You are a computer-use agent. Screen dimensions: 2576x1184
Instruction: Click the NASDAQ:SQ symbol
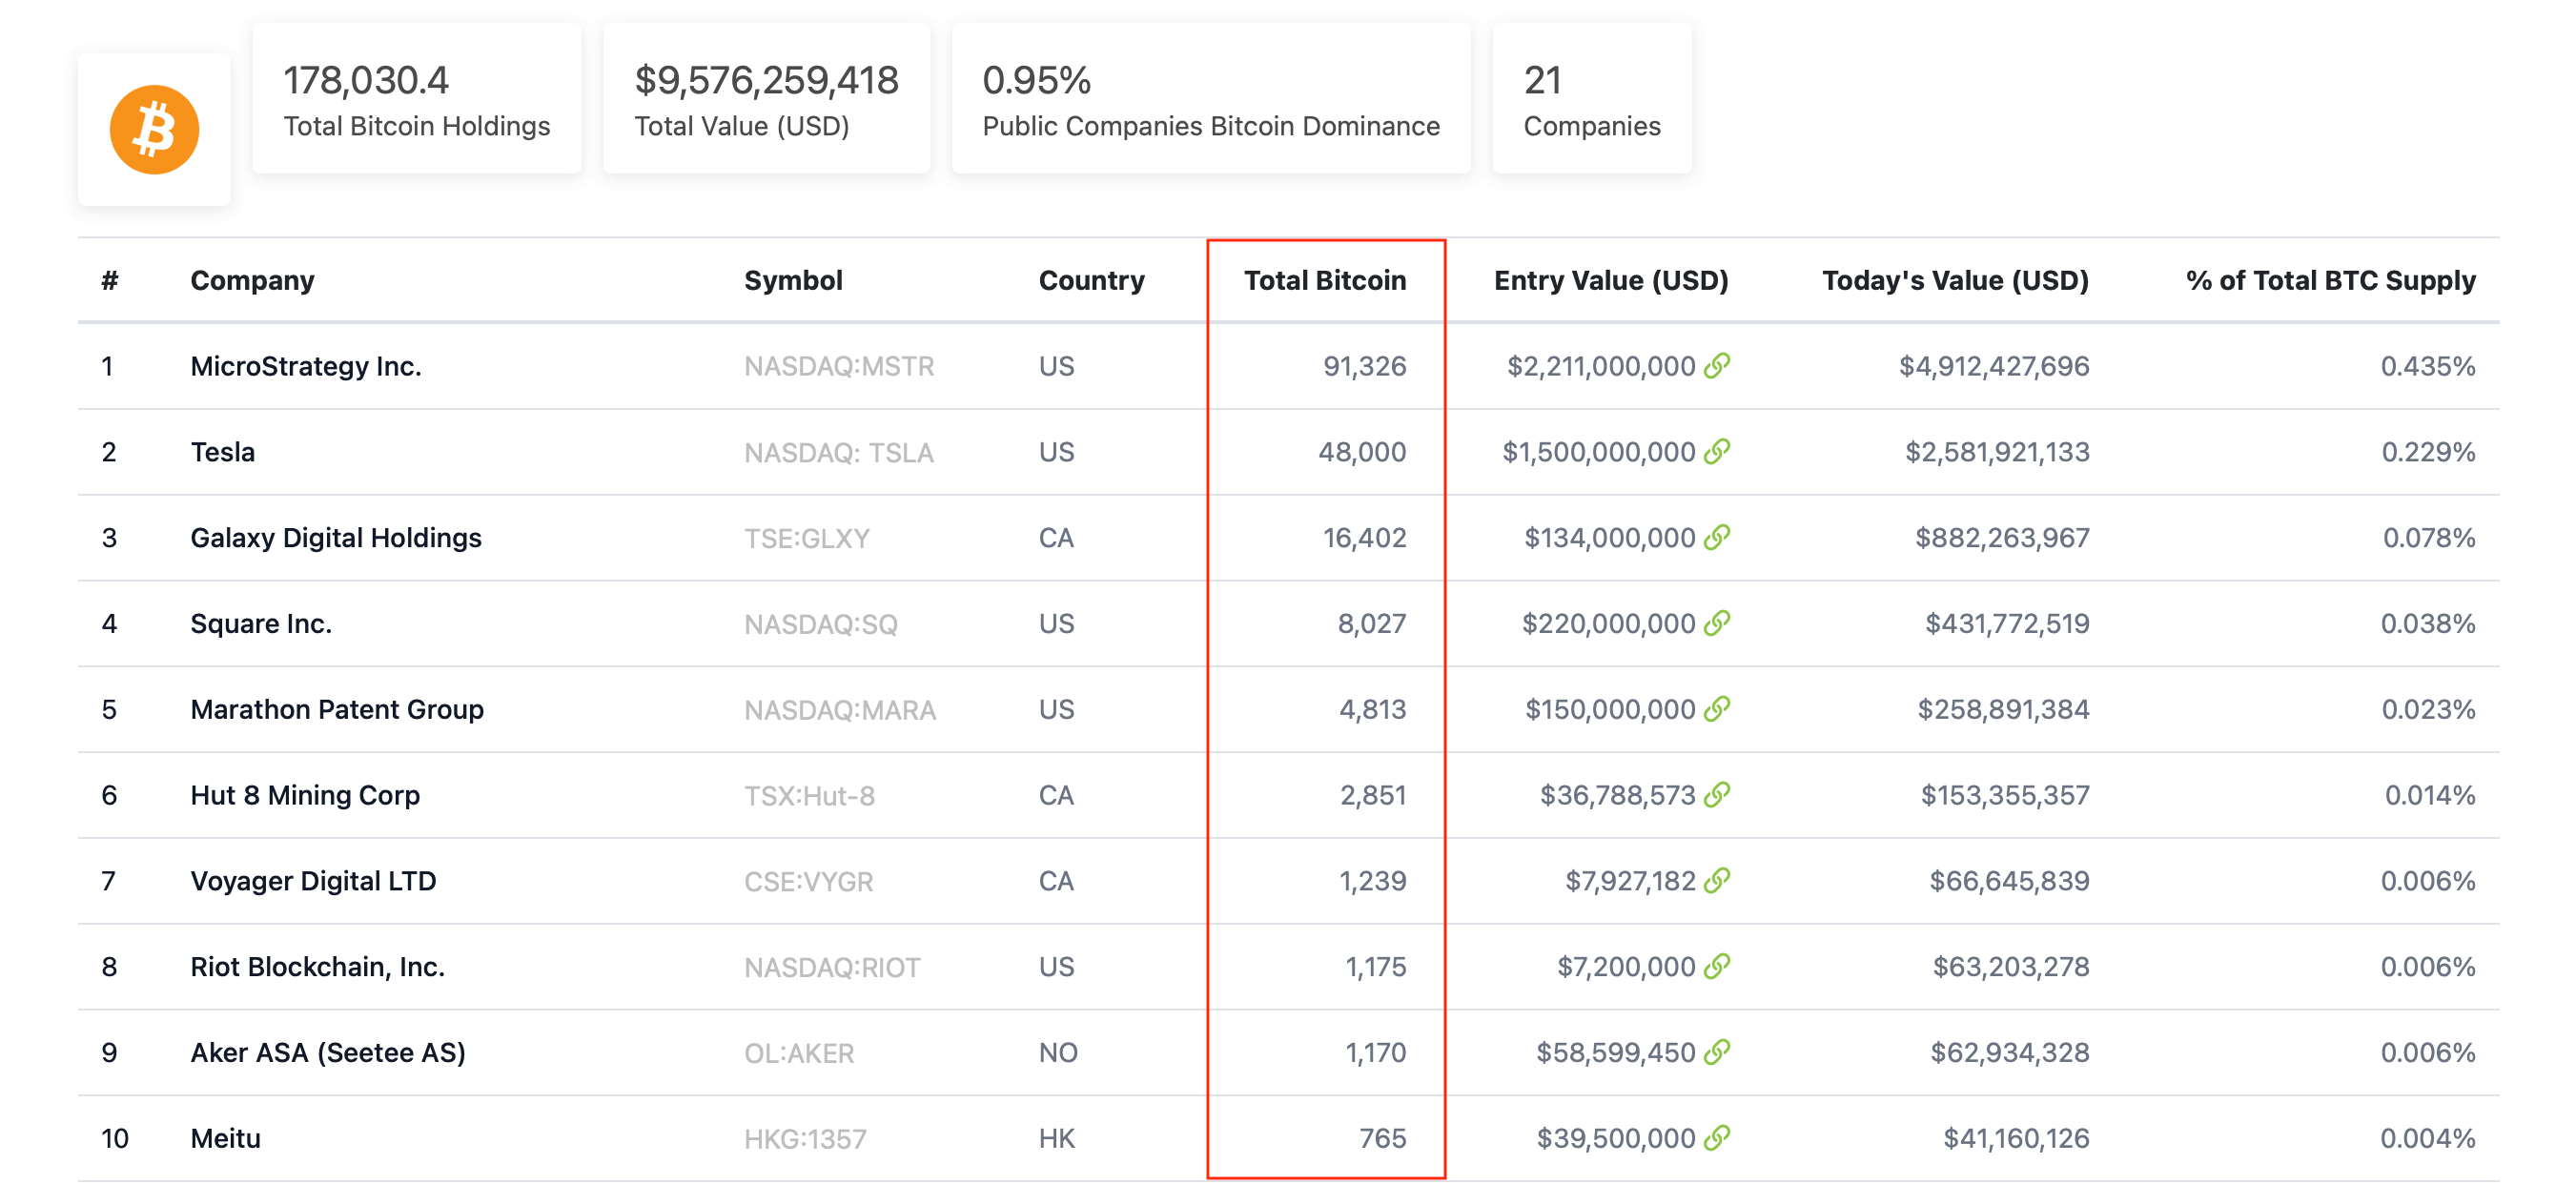coord(820,624)
